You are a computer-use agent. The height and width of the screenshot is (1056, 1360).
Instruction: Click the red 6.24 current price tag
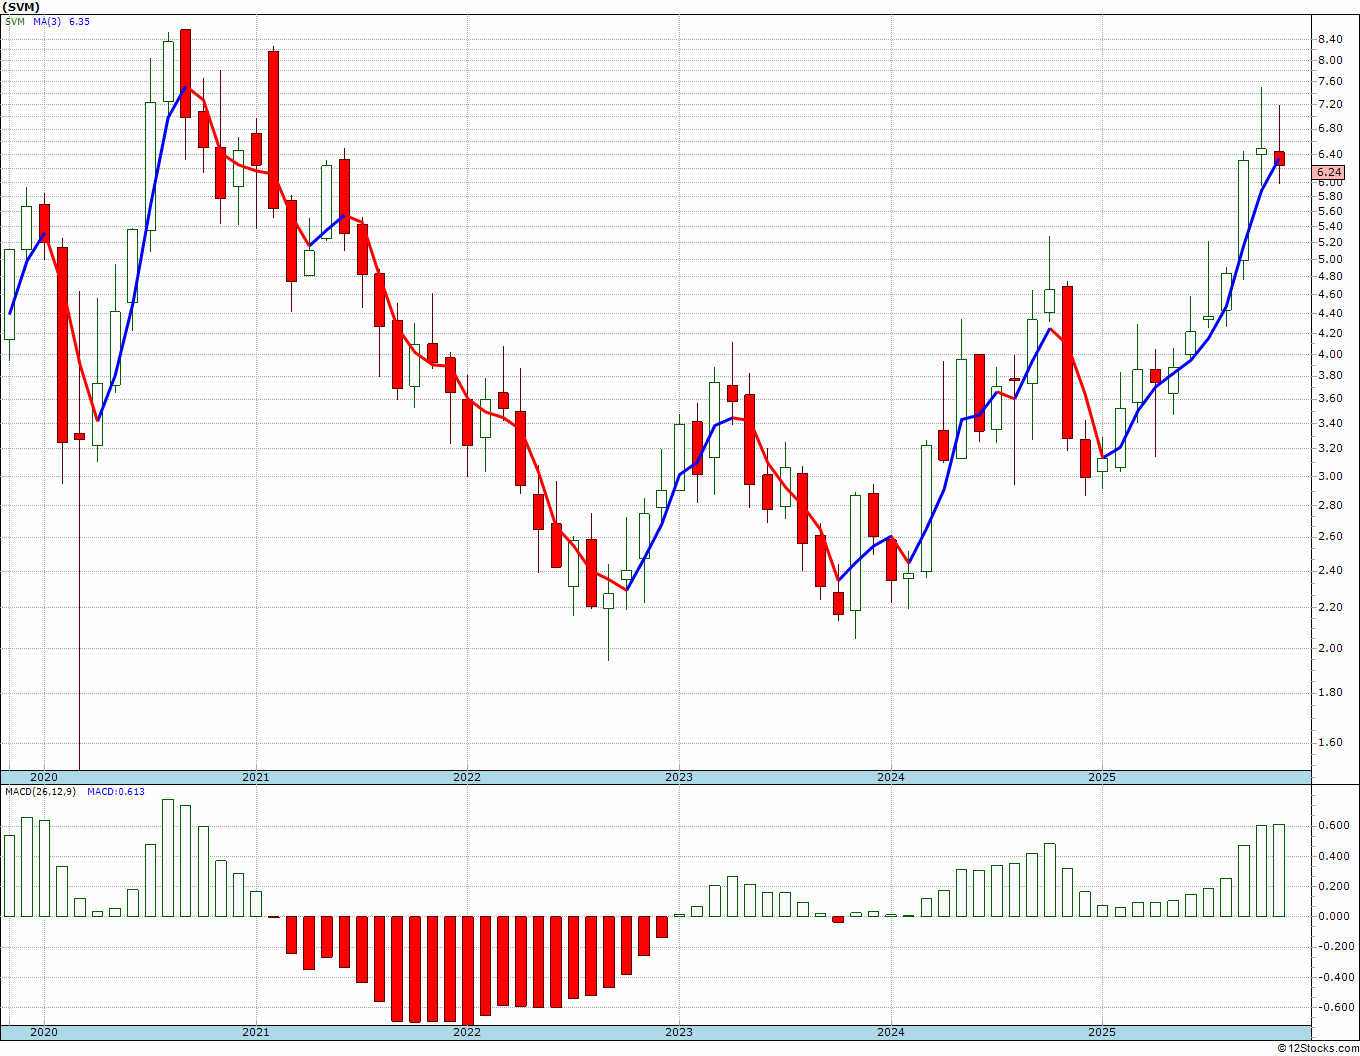(x=1330, y=172)
